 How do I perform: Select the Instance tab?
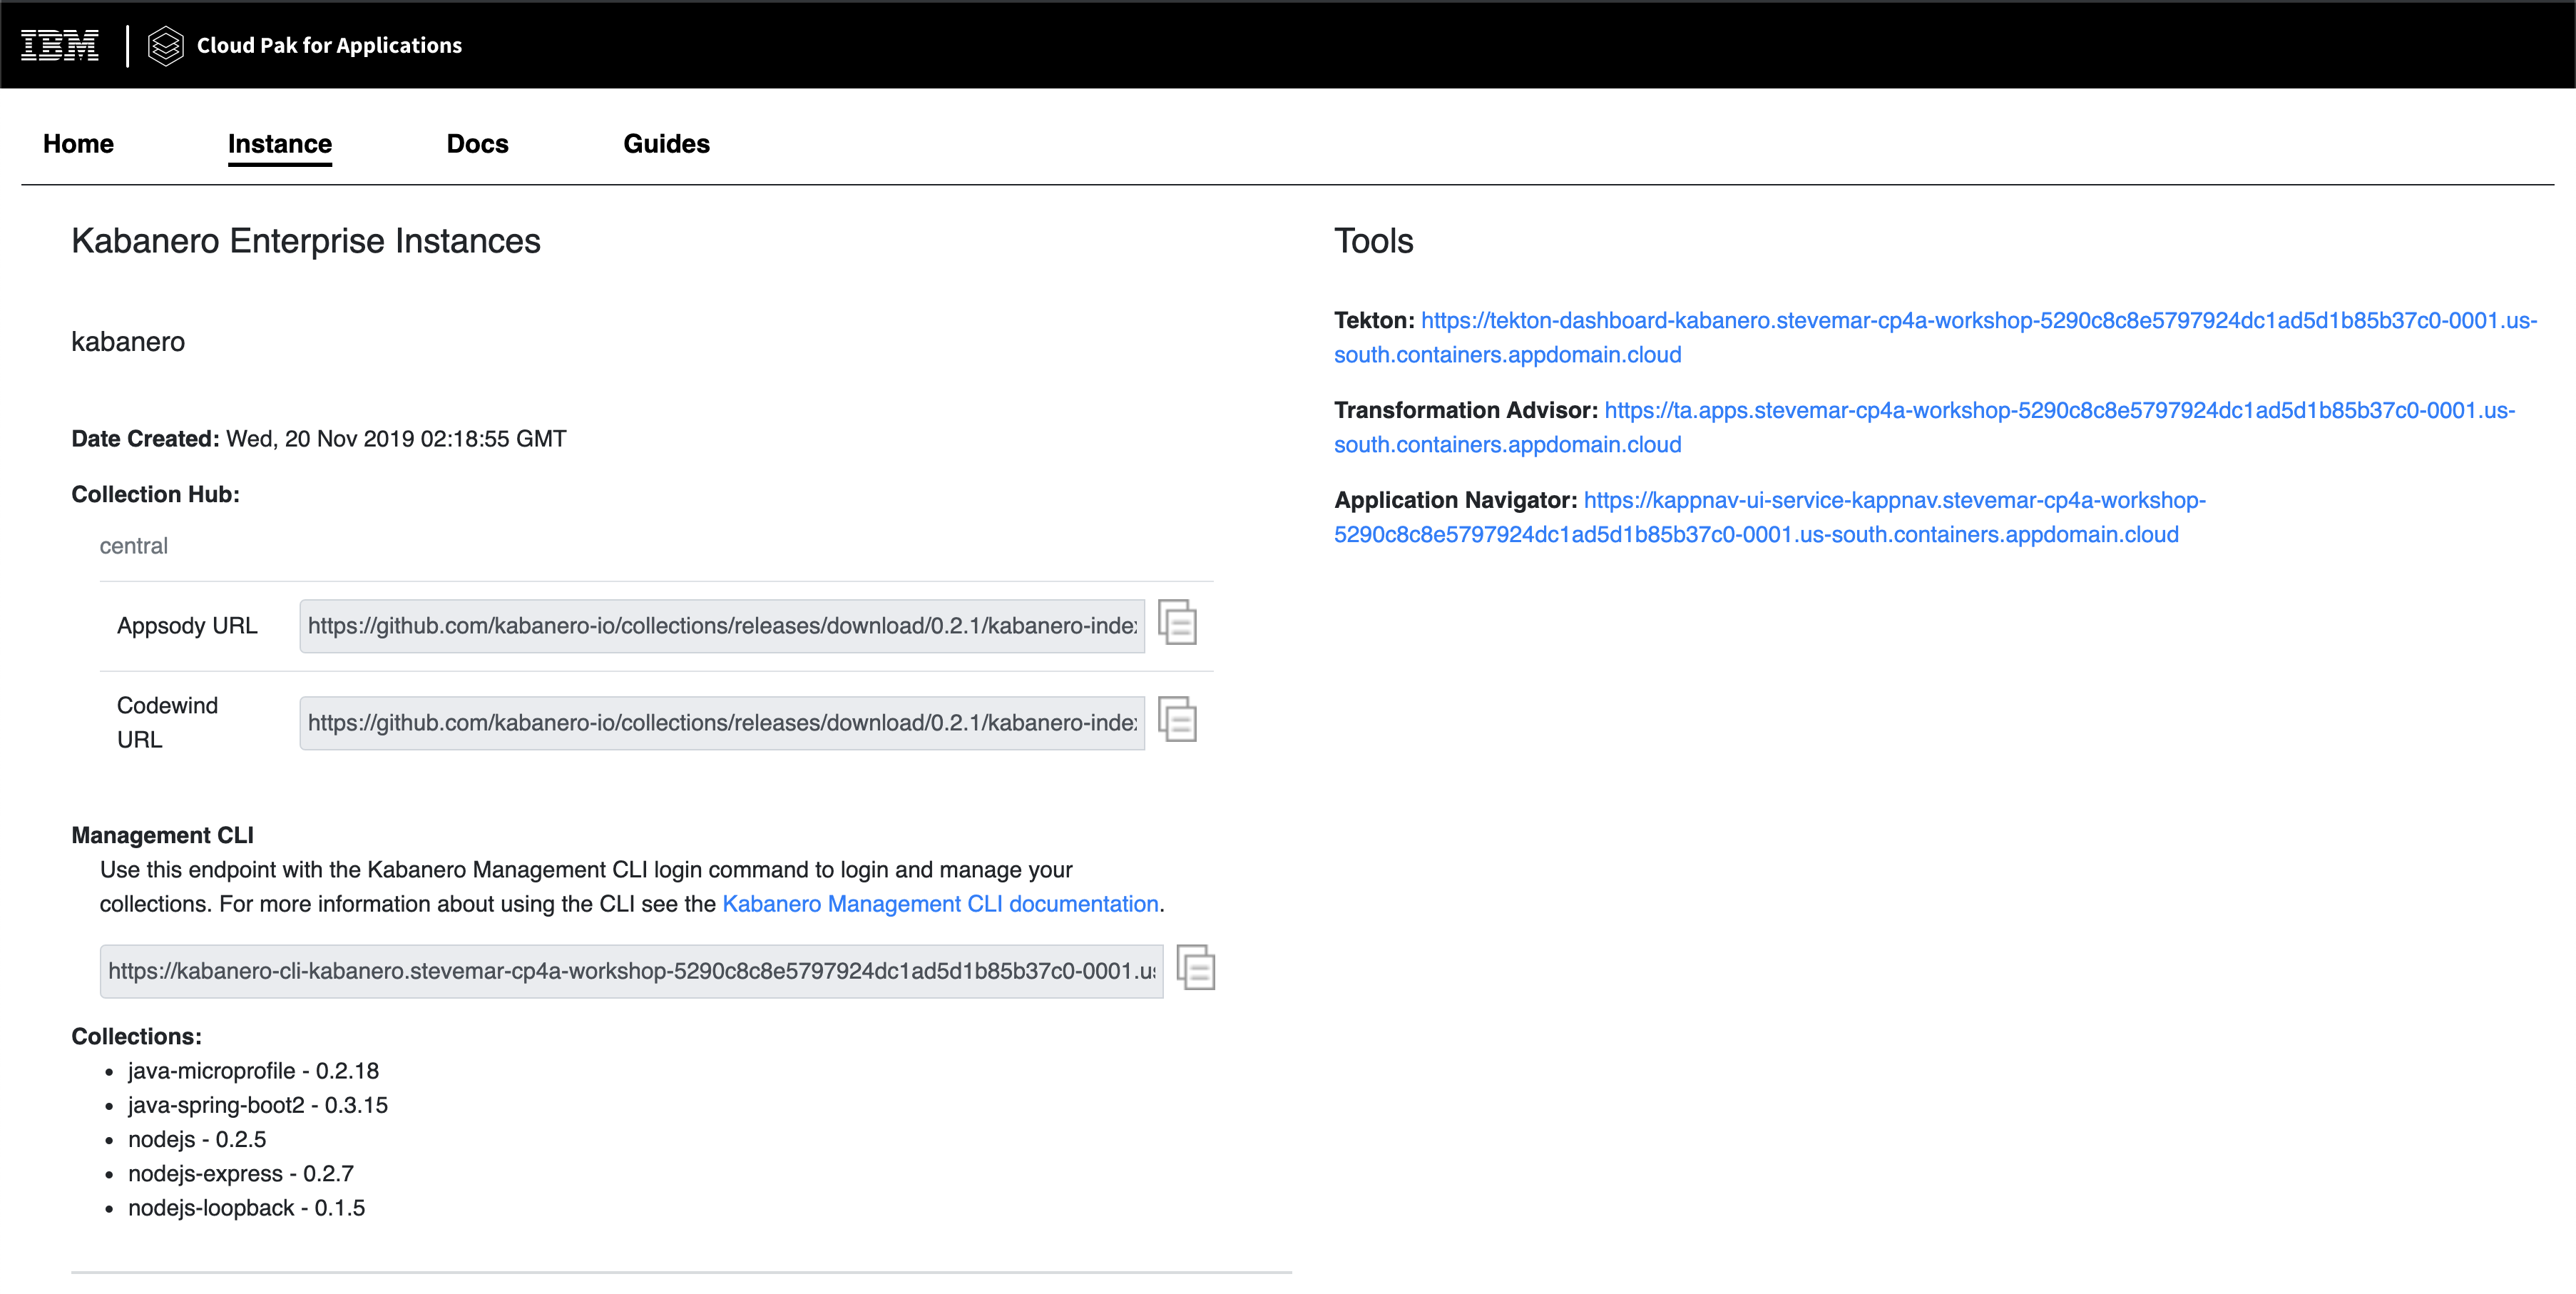tap(280, 144)
